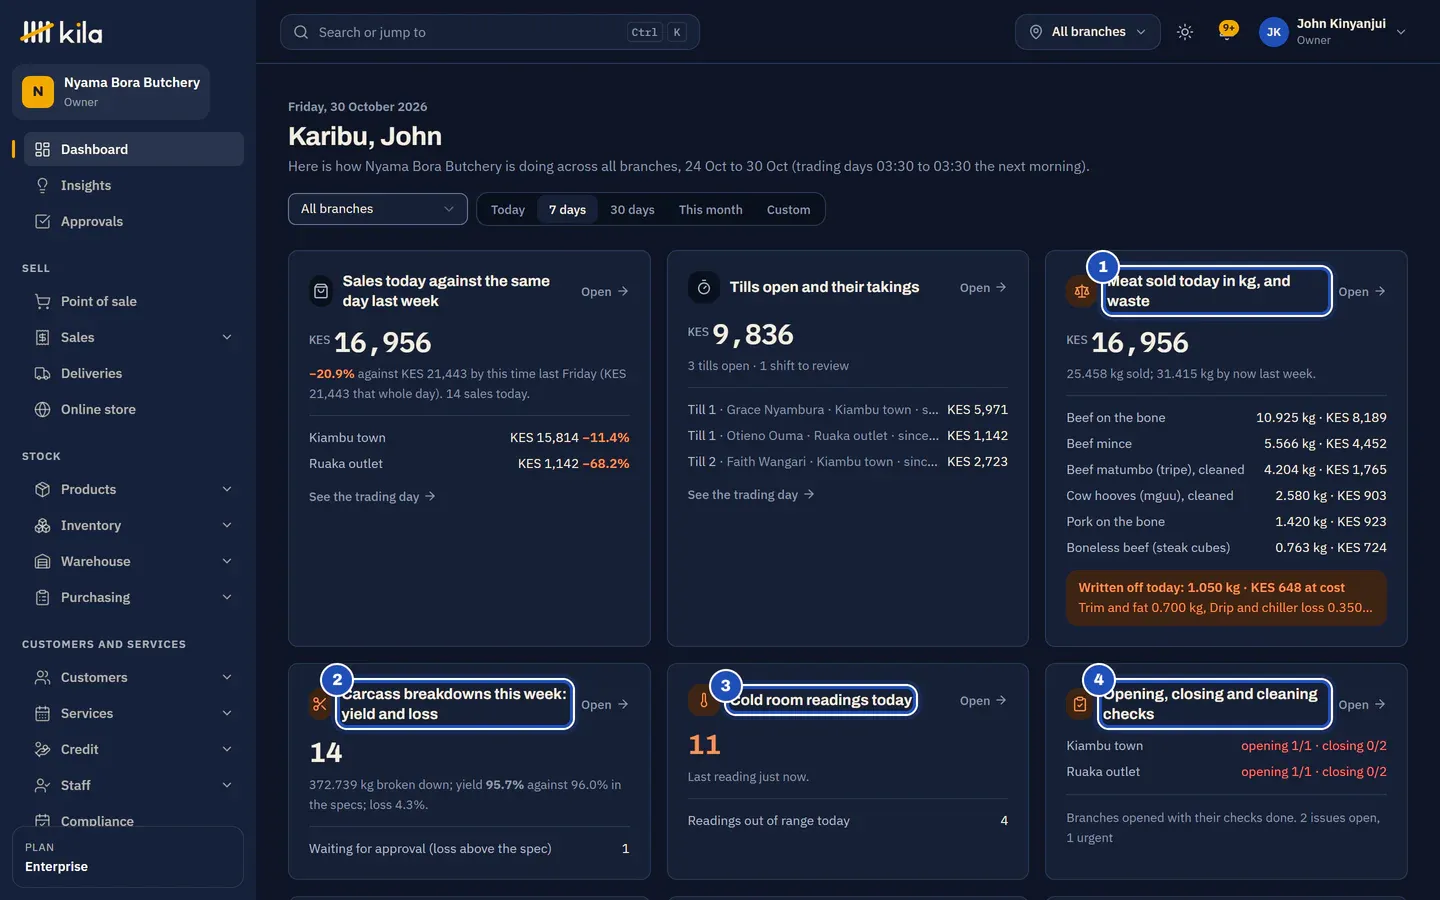The height and width of the screenshot is (900, 1440).
Task: Select the This month range tab
Action: pos(711,209)
